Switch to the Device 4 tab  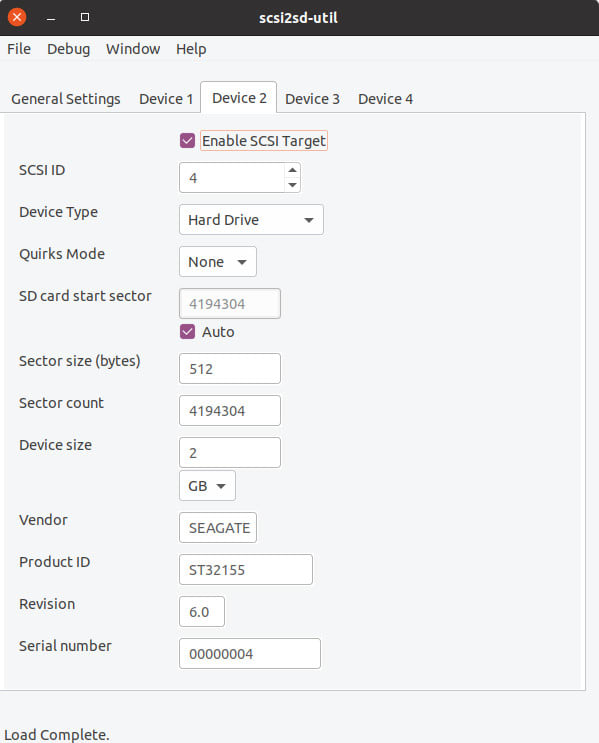(385, 99)
